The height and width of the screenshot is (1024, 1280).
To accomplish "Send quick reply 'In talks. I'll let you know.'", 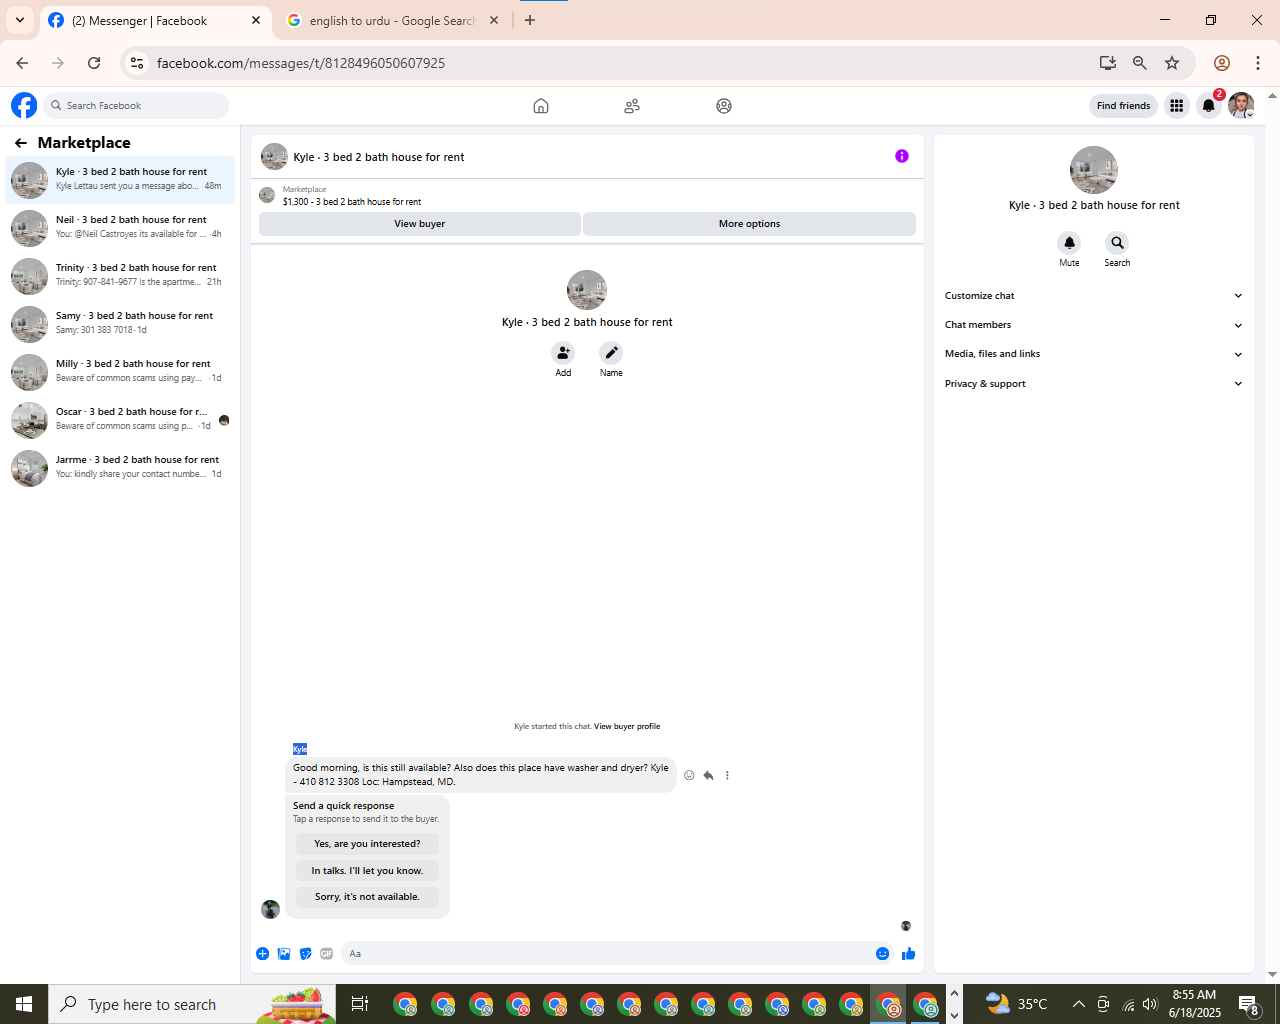I will click(367, 871).
